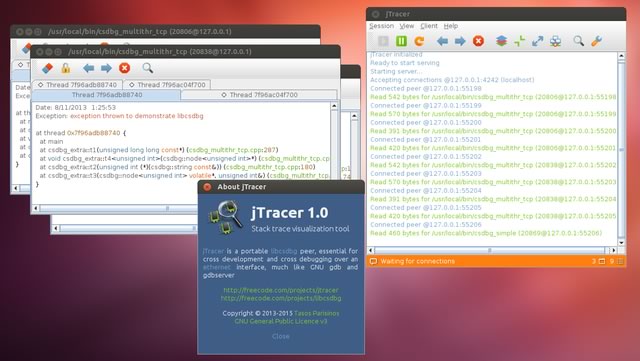Click log line 'Accepting connections @127.0.0.1:4242'
640x361 pixels.
(x=452, y=80)
